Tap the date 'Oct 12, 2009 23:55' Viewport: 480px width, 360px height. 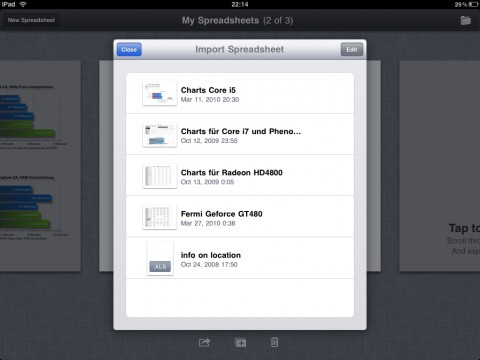coord(209,141)
